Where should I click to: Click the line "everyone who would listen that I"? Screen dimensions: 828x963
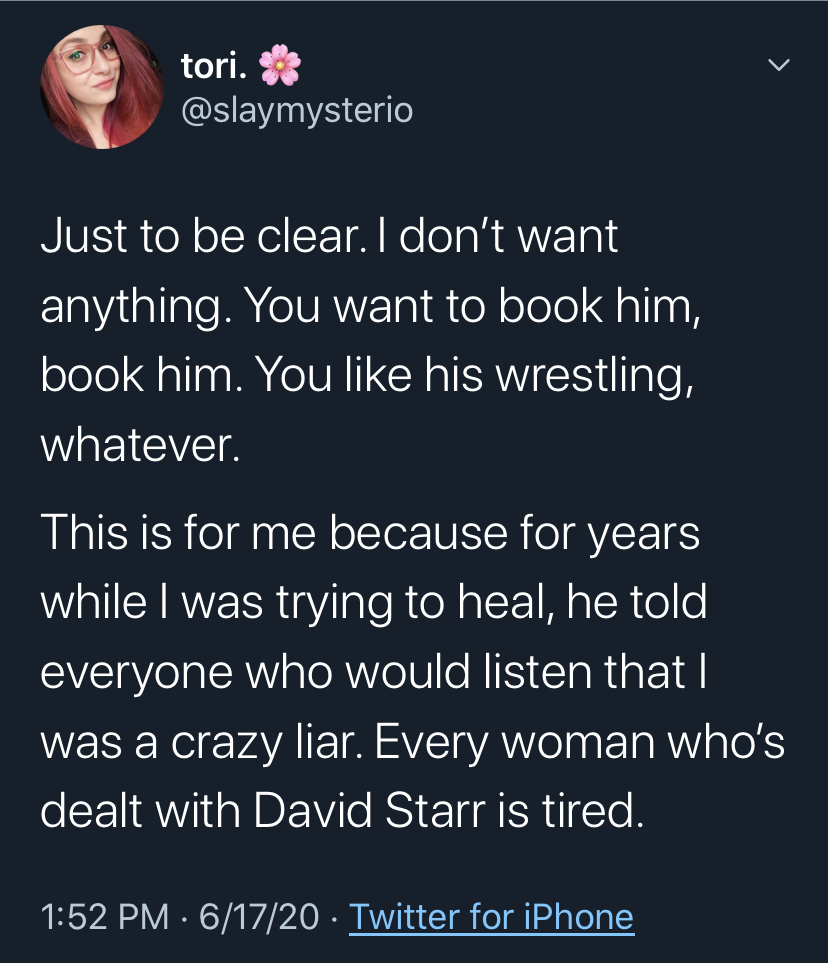click(x=374, y=672)
